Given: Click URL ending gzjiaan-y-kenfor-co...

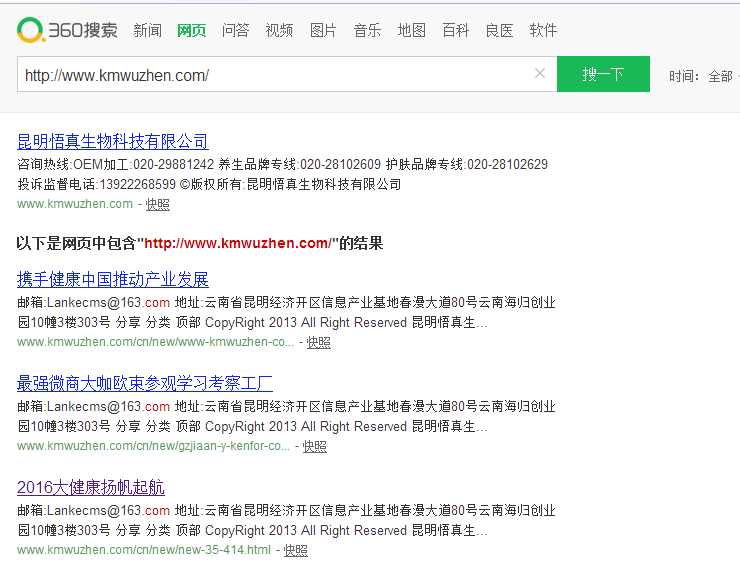Looking at the screenshot, I should [153, 446].
